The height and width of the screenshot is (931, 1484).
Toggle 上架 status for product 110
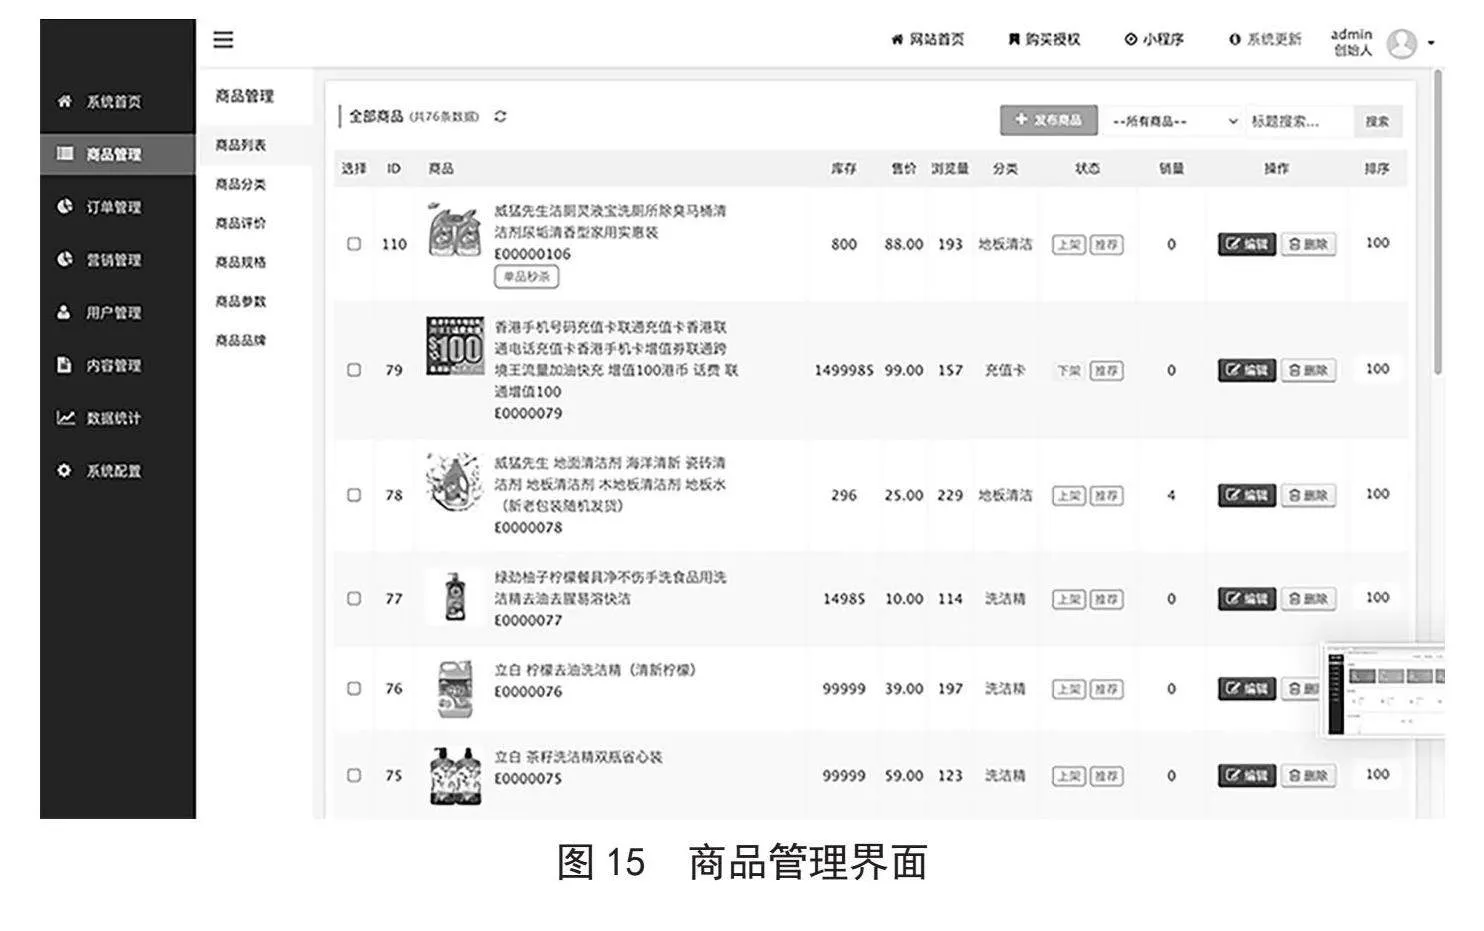click(x=1069, y=245)
